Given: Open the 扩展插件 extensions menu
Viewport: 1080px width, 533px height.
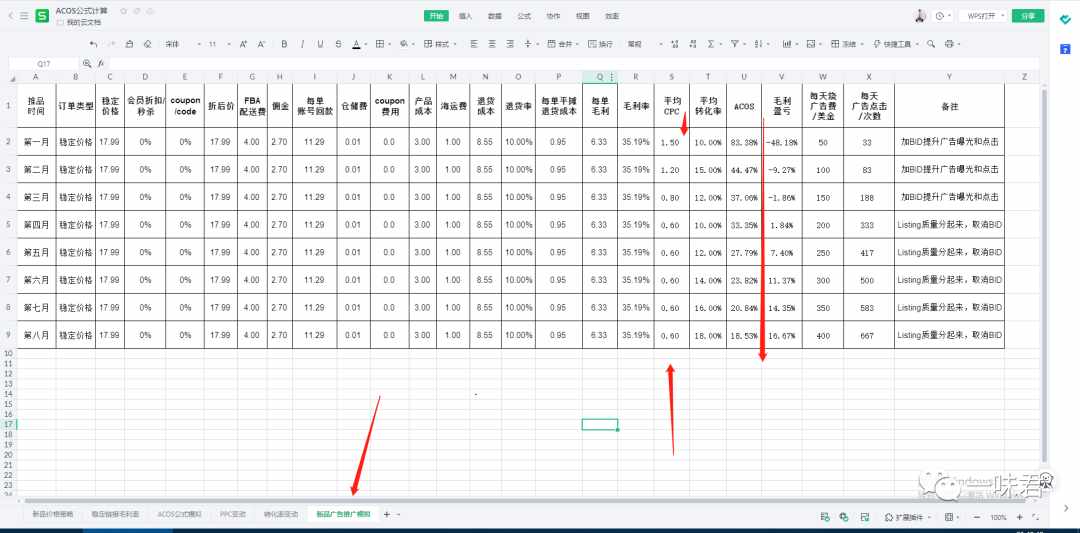Looking at the screenshot, I should tap(908, 516).
